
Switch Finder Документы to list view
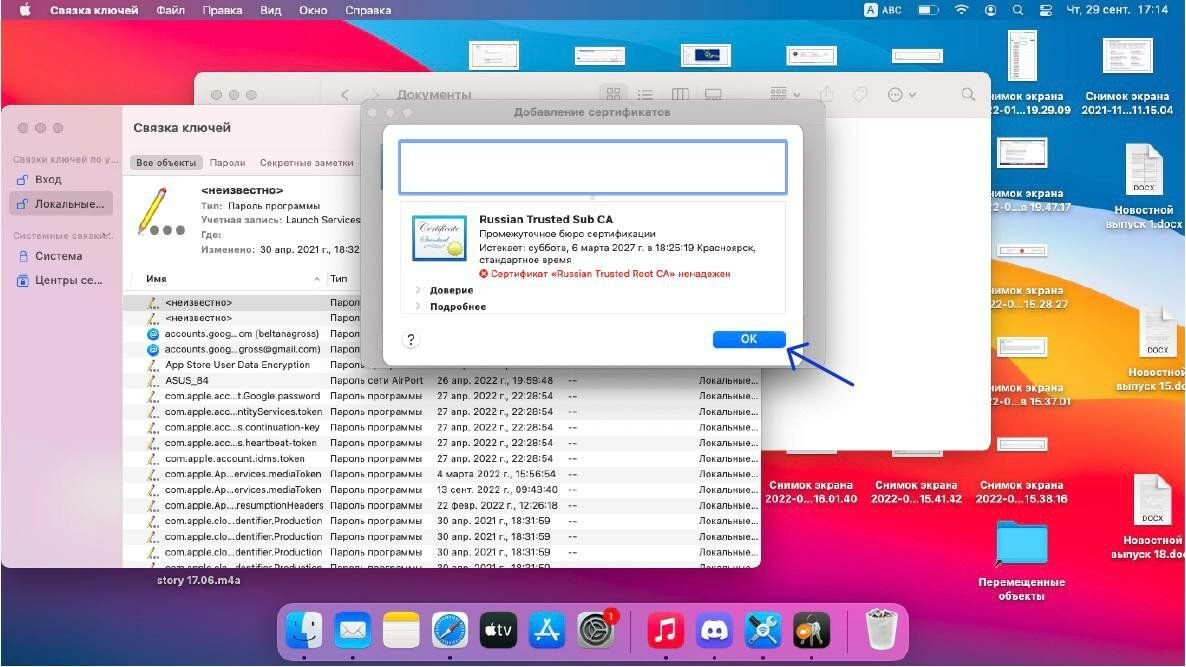coord(644,94)
